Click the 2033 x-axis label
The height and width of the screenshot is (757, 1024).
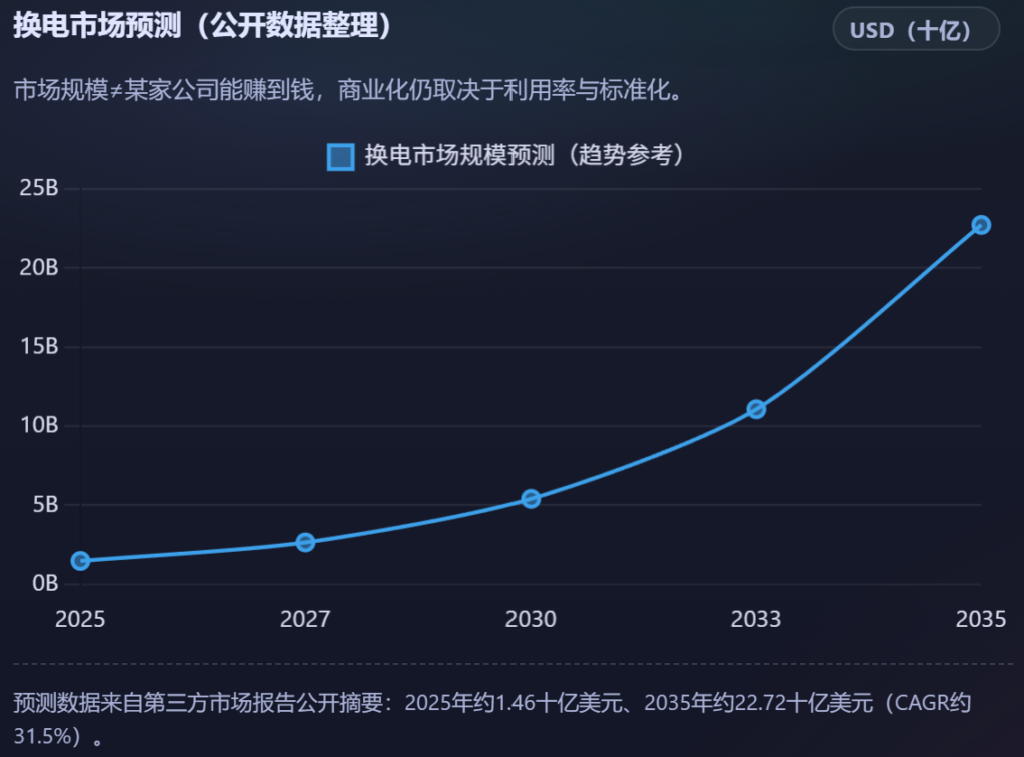pyautogui.click(x=756, y=620)
